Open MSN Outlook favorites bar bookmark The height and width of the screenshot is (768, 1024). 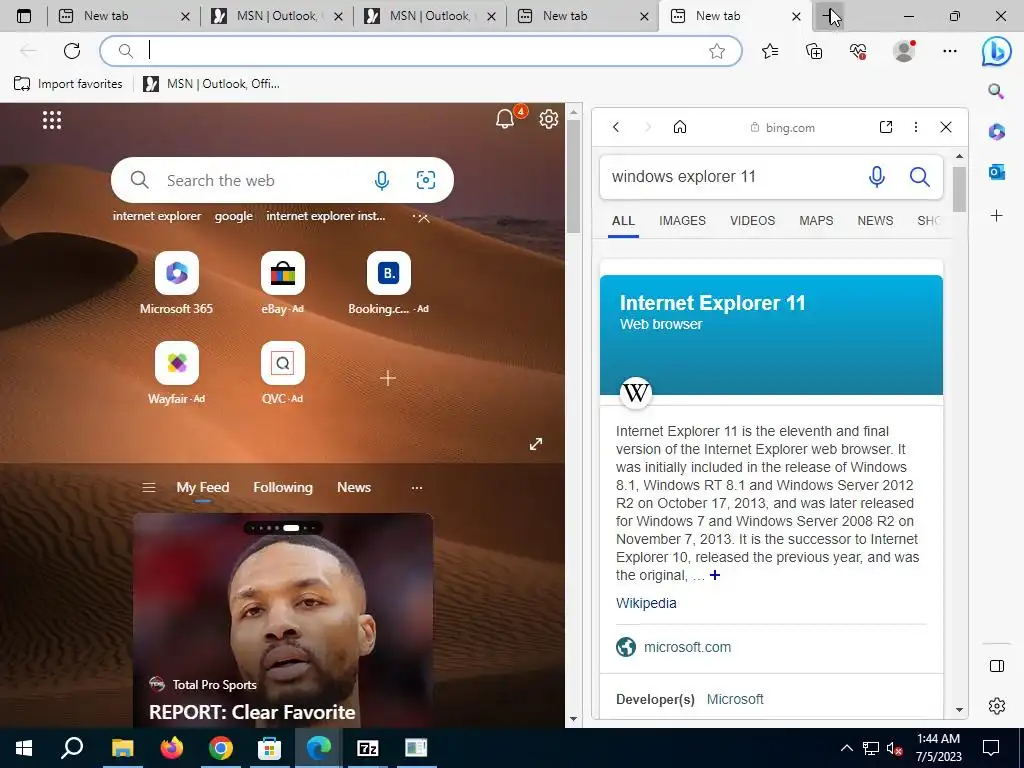pyautogui.click(x=212, y=84)
